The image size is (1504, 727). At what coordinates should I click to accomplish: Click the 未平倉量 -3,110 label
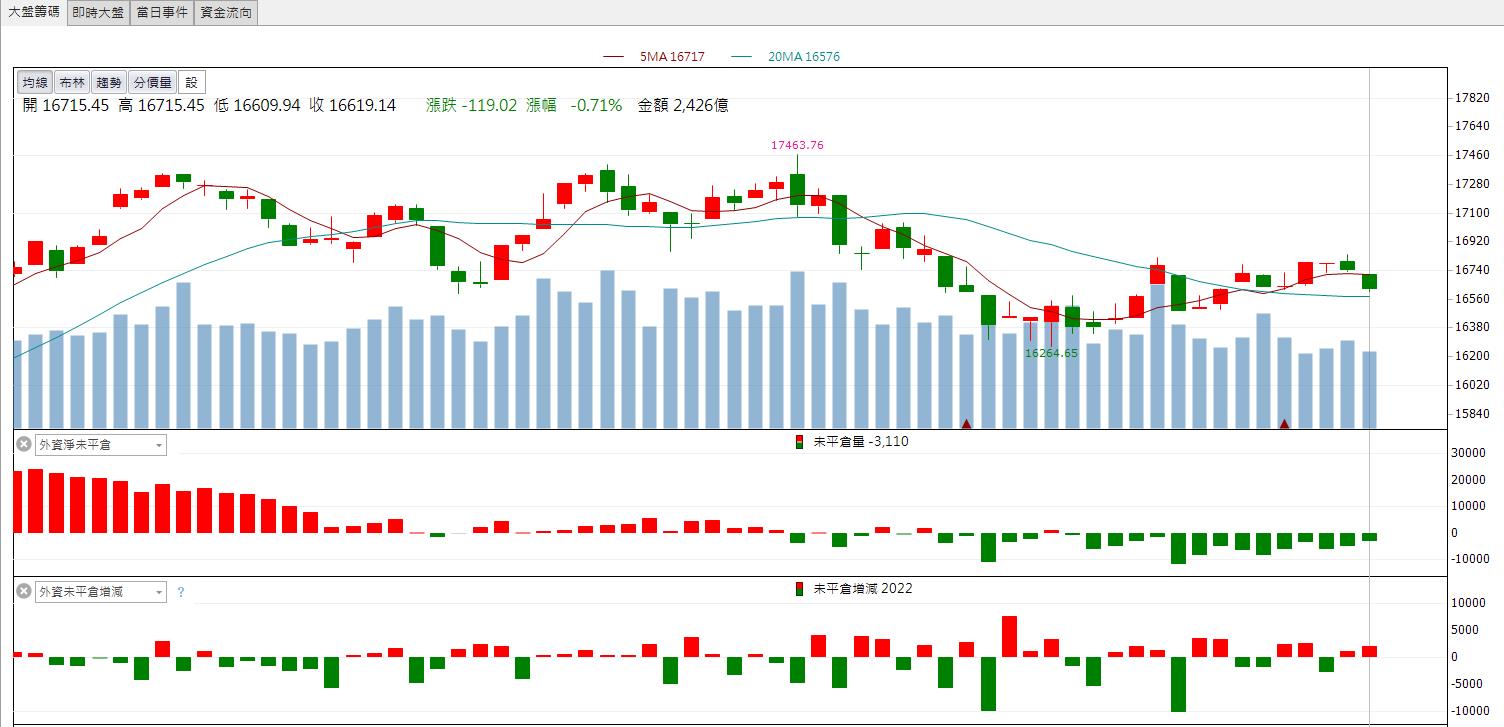861,441
